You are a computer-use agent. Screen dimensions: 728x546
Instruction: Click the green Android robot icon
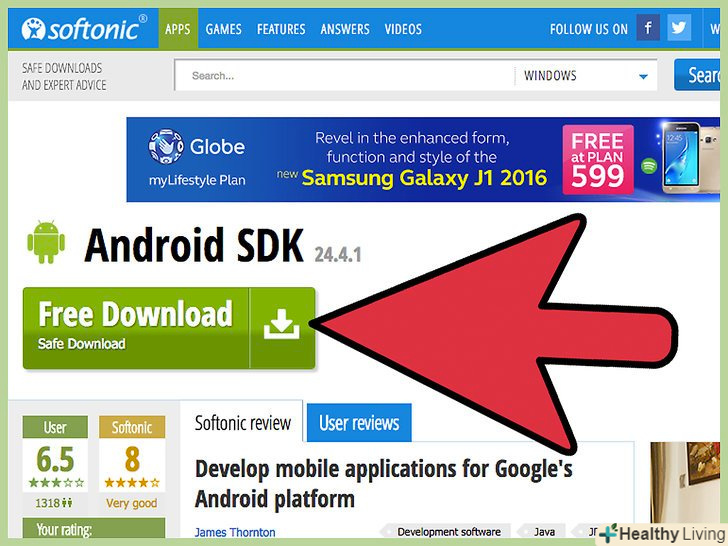[46, 242]
